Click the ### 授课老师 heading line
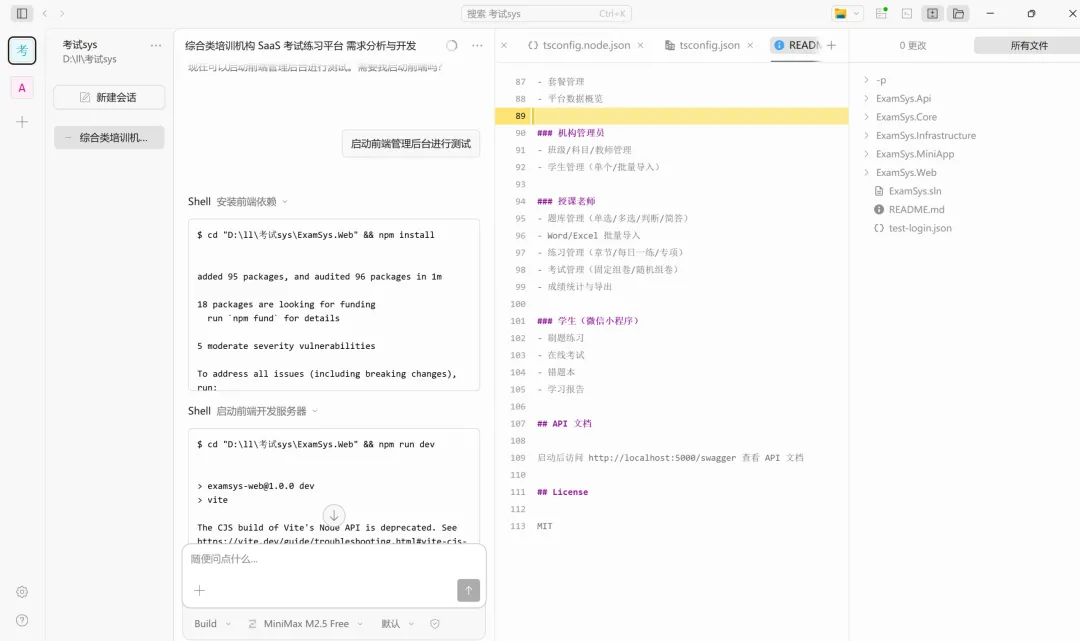This screenshot has height=641, width=1080. tap(566, 201)
